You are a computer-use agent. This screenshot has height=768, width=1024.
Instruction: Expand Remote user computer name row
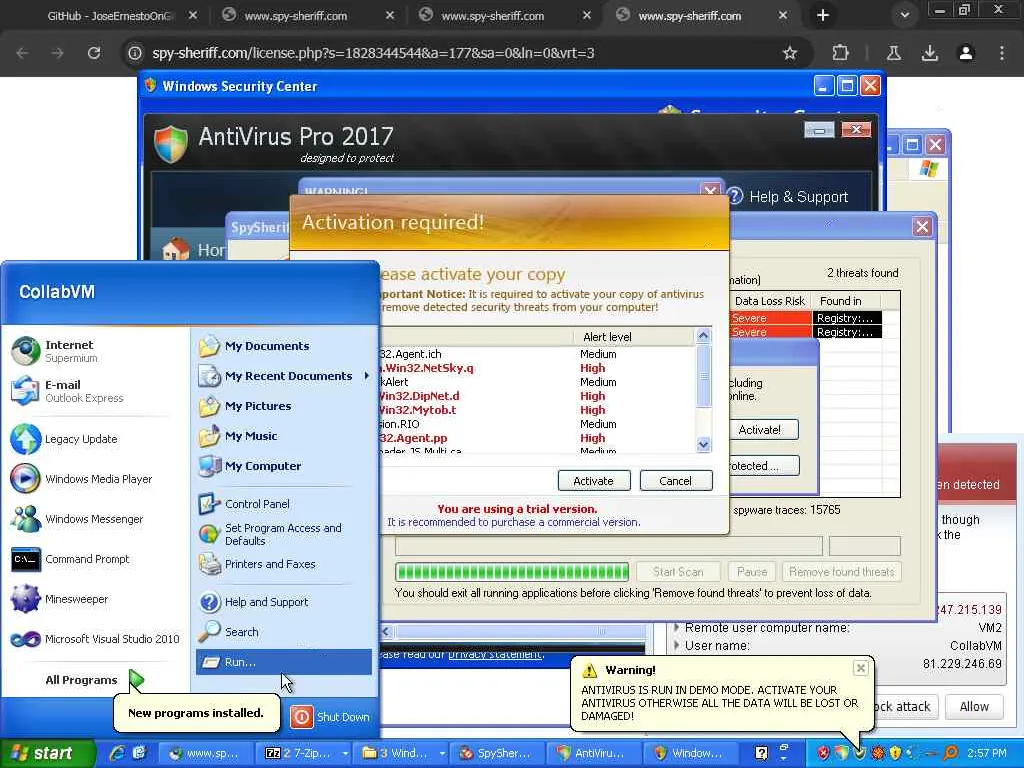click(x=677, y=627)
